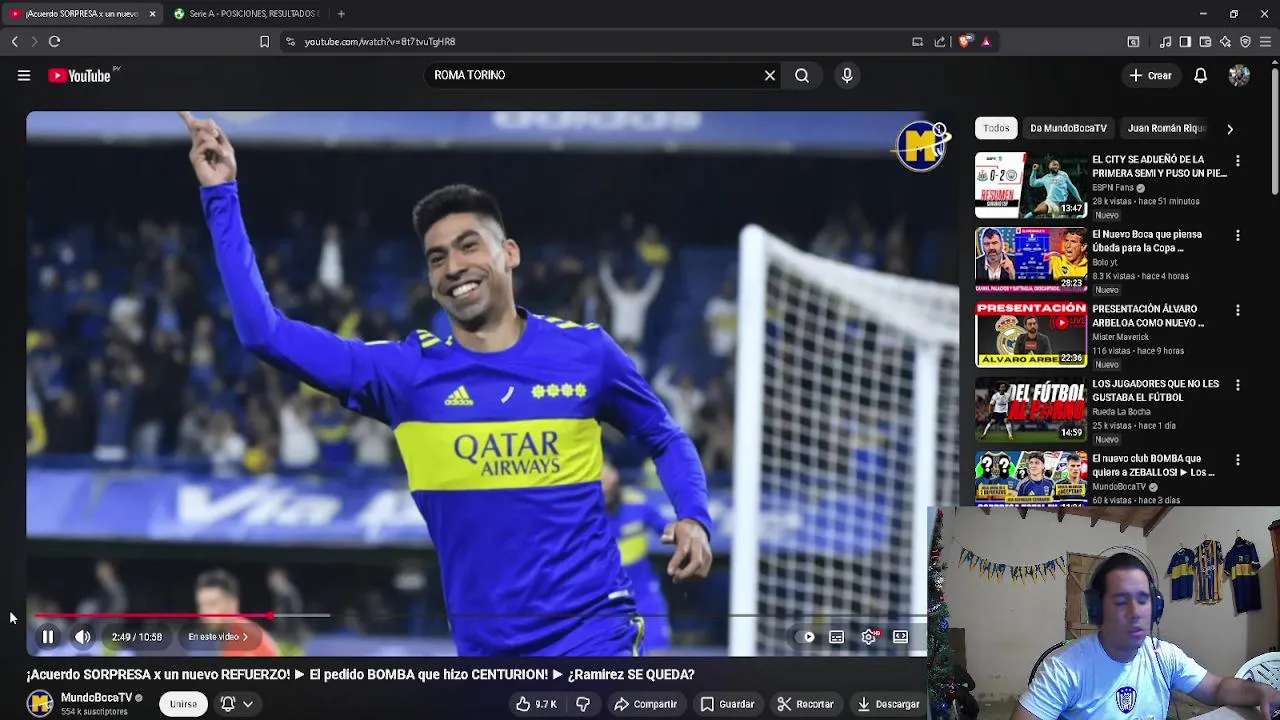Open options for 'EL CITY SE ADUEÑÓ' video
1280x720 pixels.
1238,161
